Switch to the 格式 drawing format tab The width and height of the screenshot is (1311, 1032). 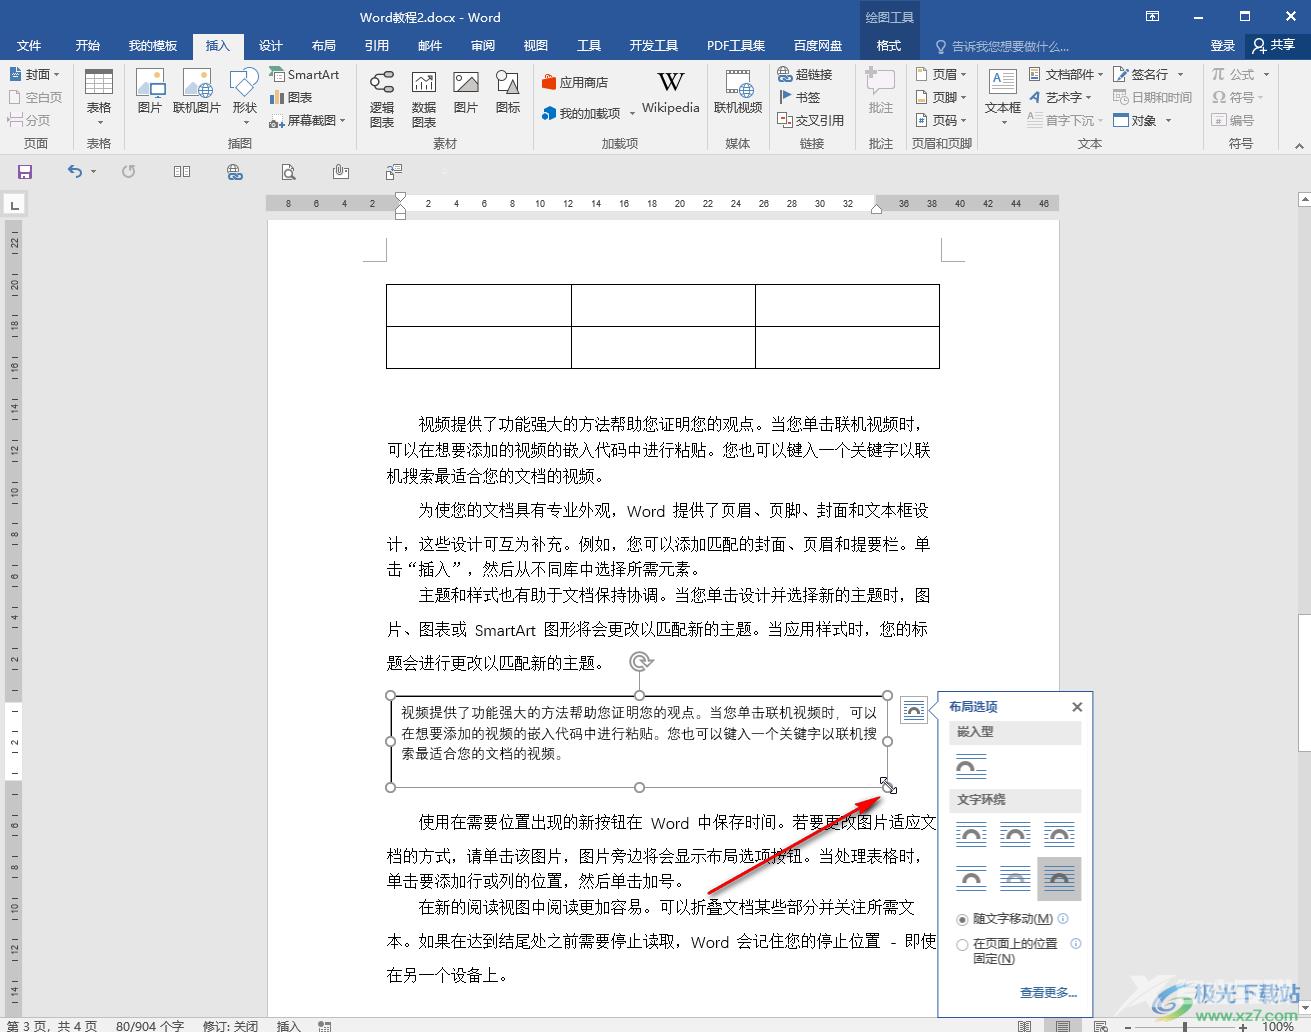click(x=889, y=45)
